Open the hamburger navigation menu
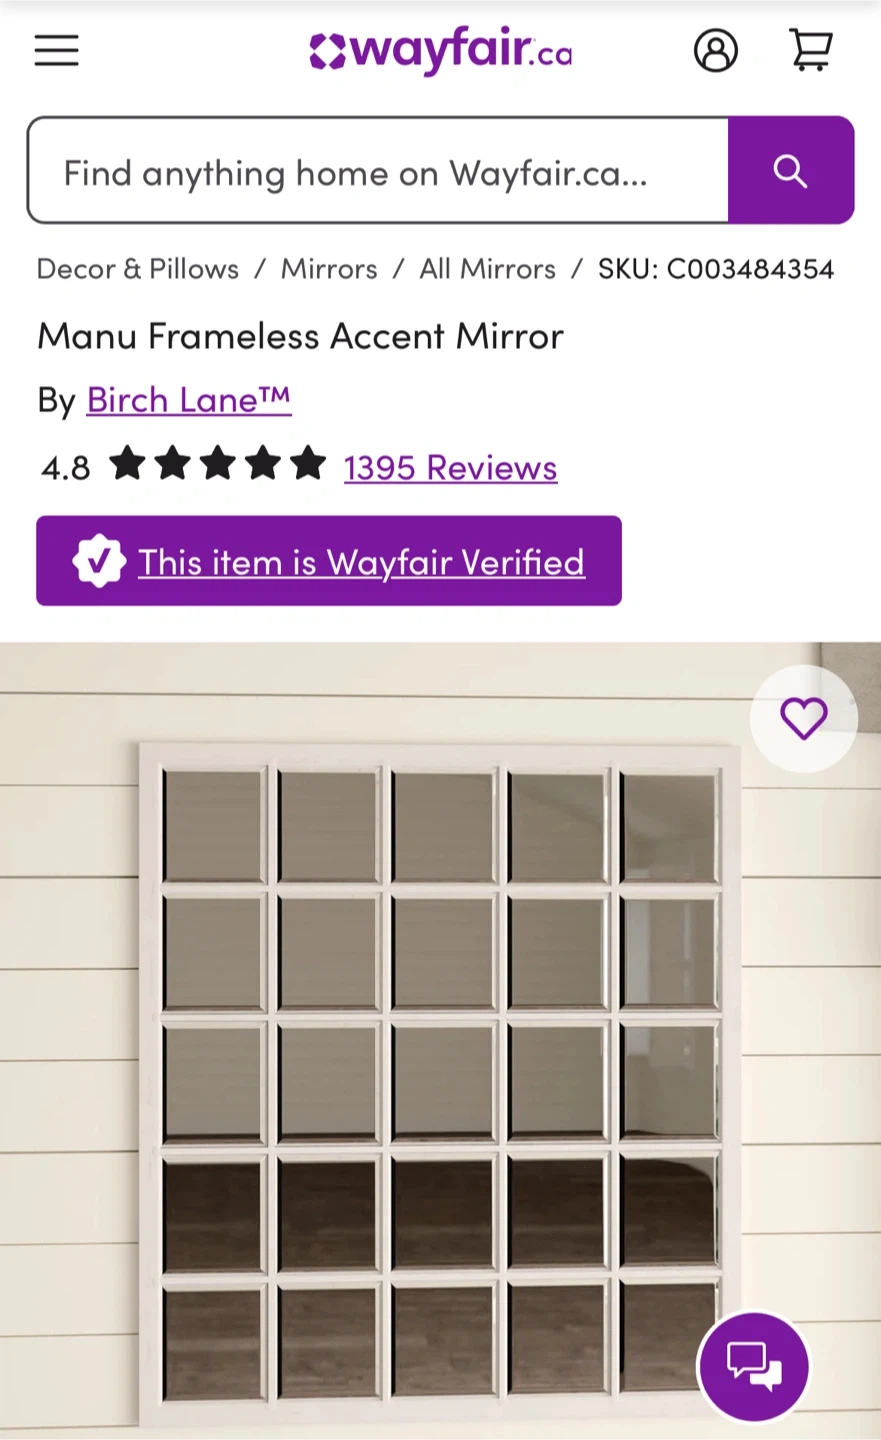881x1440 pixels. tap(57, 51)
